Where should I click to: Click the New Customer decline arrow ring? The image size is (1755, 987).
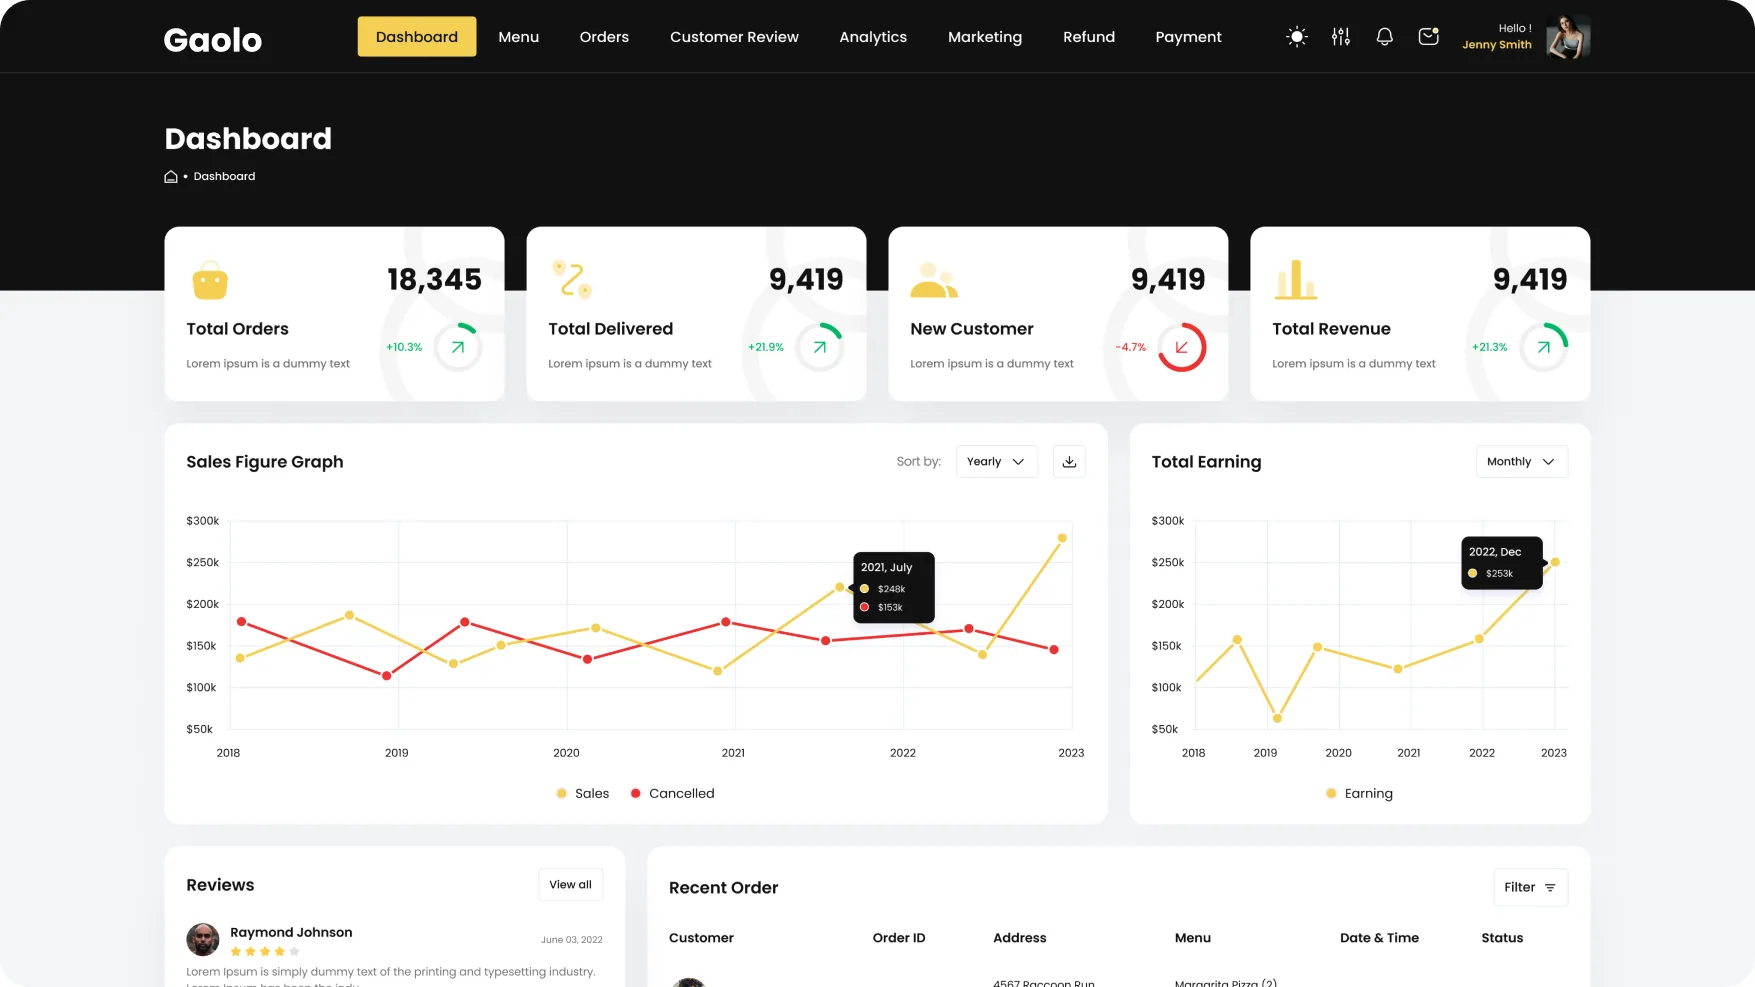pos(1182,347)
